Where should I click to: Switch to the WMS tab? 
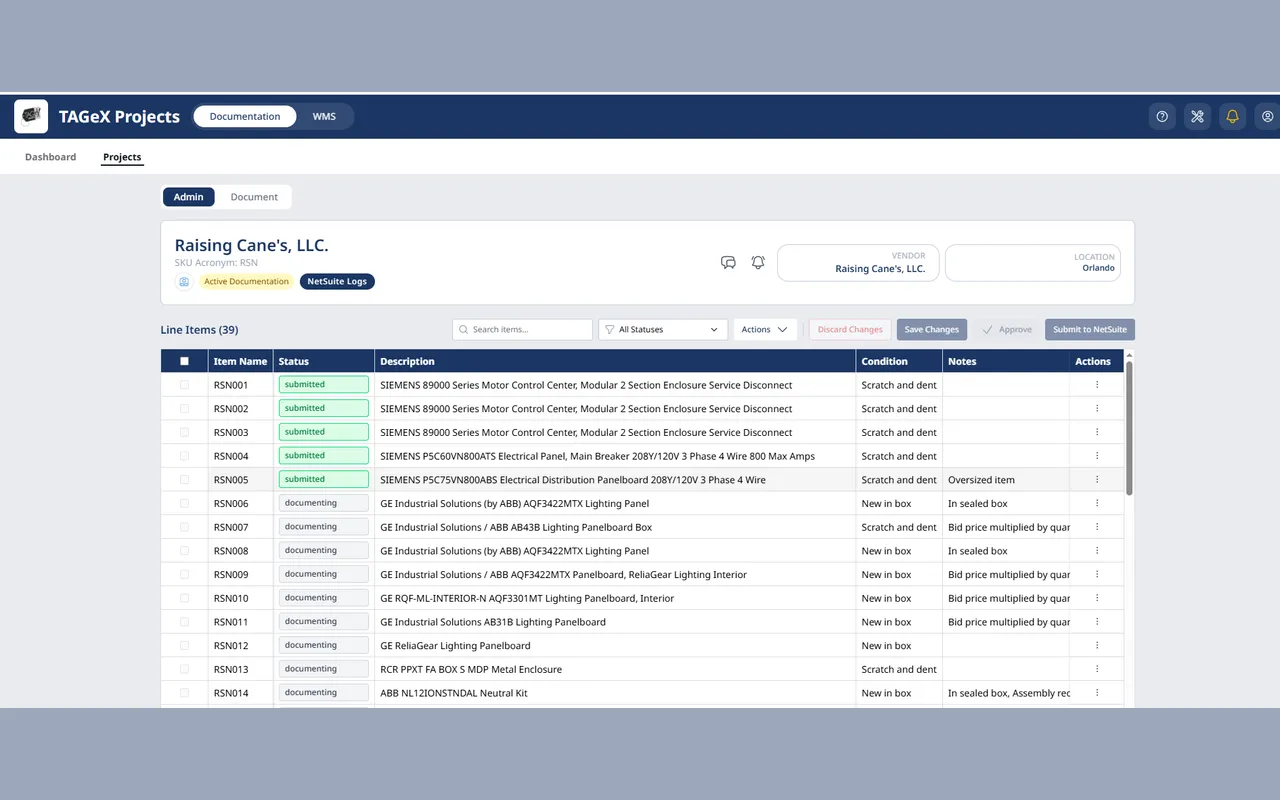tap(324, 116)
